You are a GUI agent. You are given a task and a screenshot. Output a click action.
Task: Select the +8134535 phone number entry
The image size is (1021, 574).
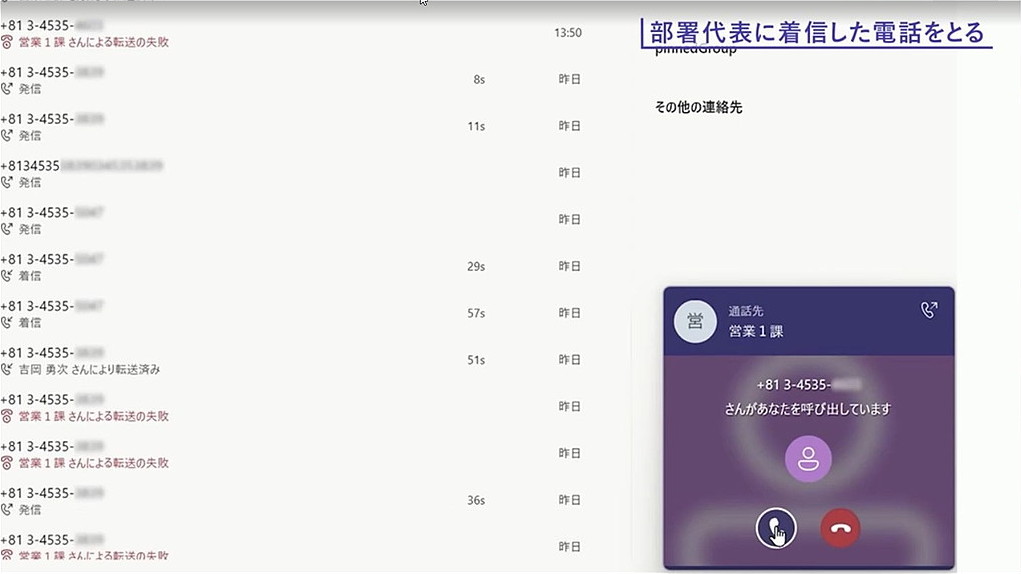(81, 166)
